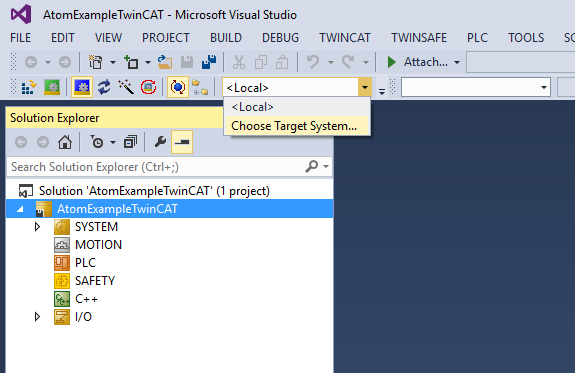575x373 pixels.
Task: Collapse the AtomExampleTwinCAT project node
Action: (x=21, y=209)
